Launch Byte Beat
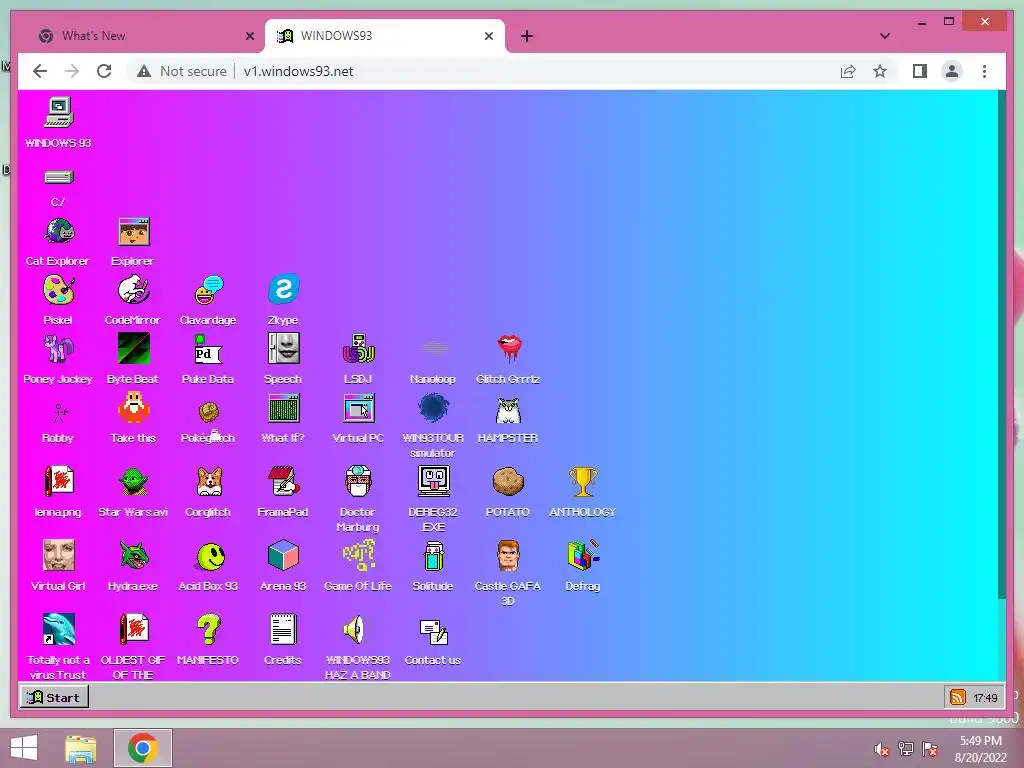Screen dimensions: 1024x768 click(x=133, y=349)
